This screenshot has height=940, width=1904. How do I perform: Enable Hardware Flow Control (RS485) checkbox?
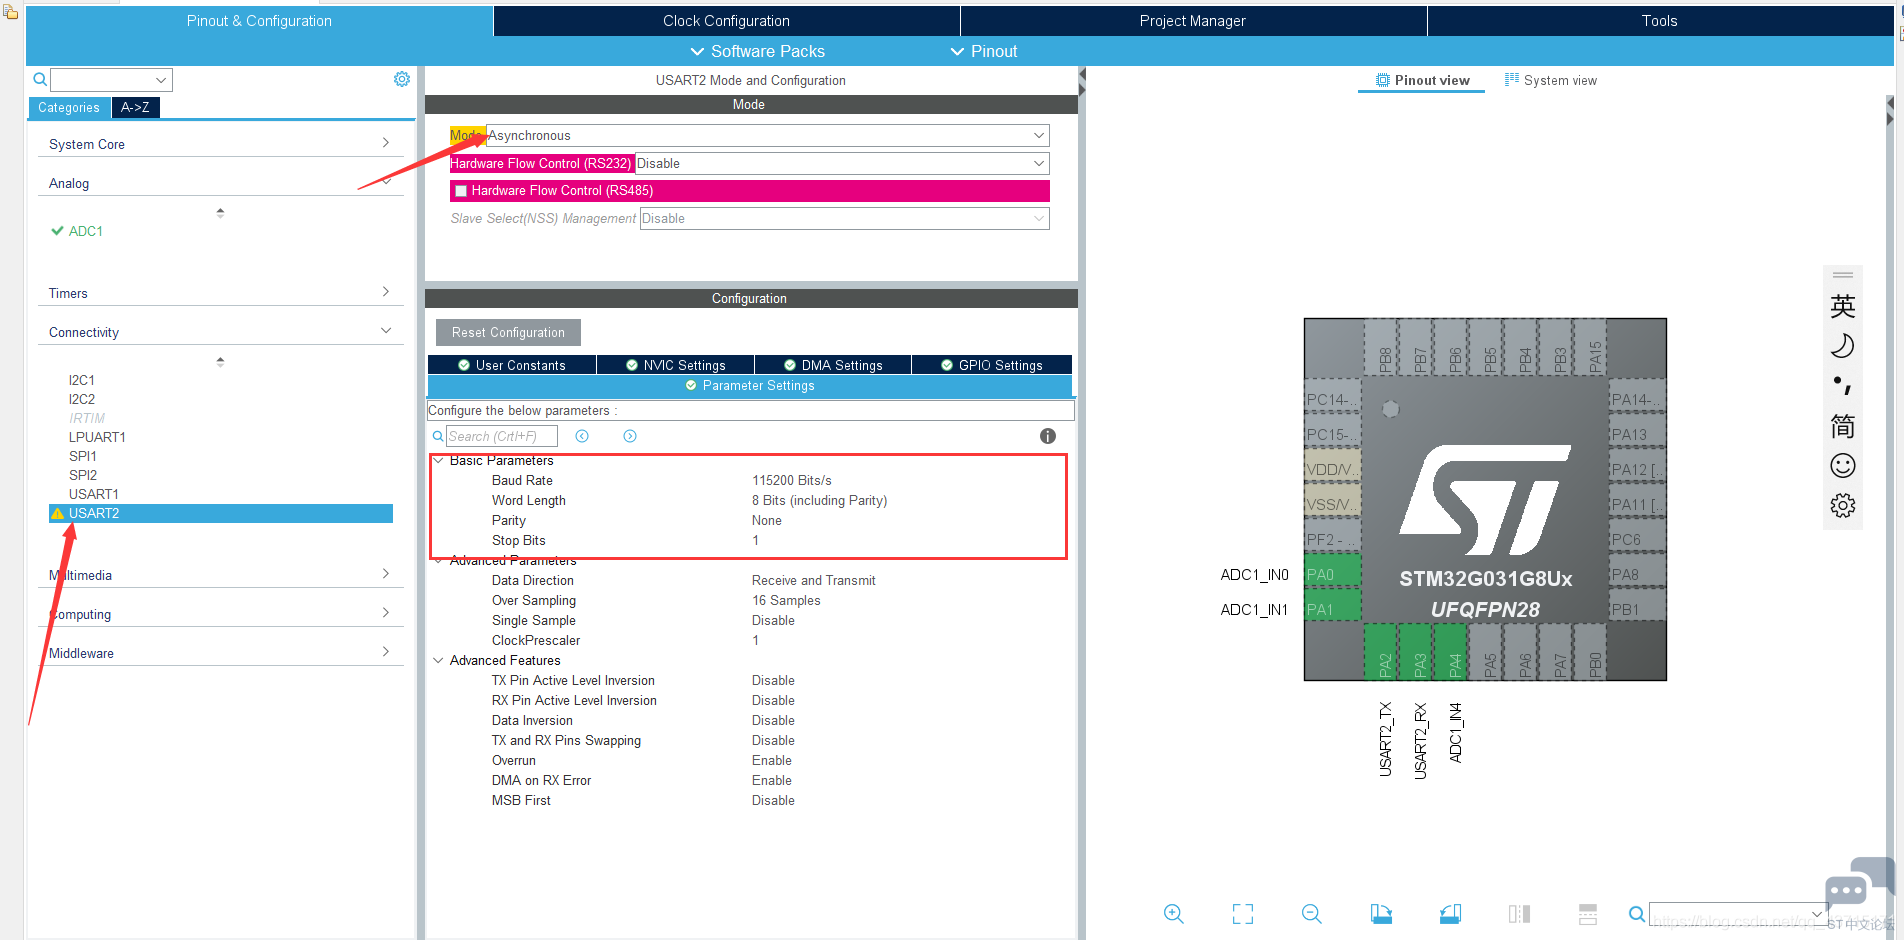[461, 191]
